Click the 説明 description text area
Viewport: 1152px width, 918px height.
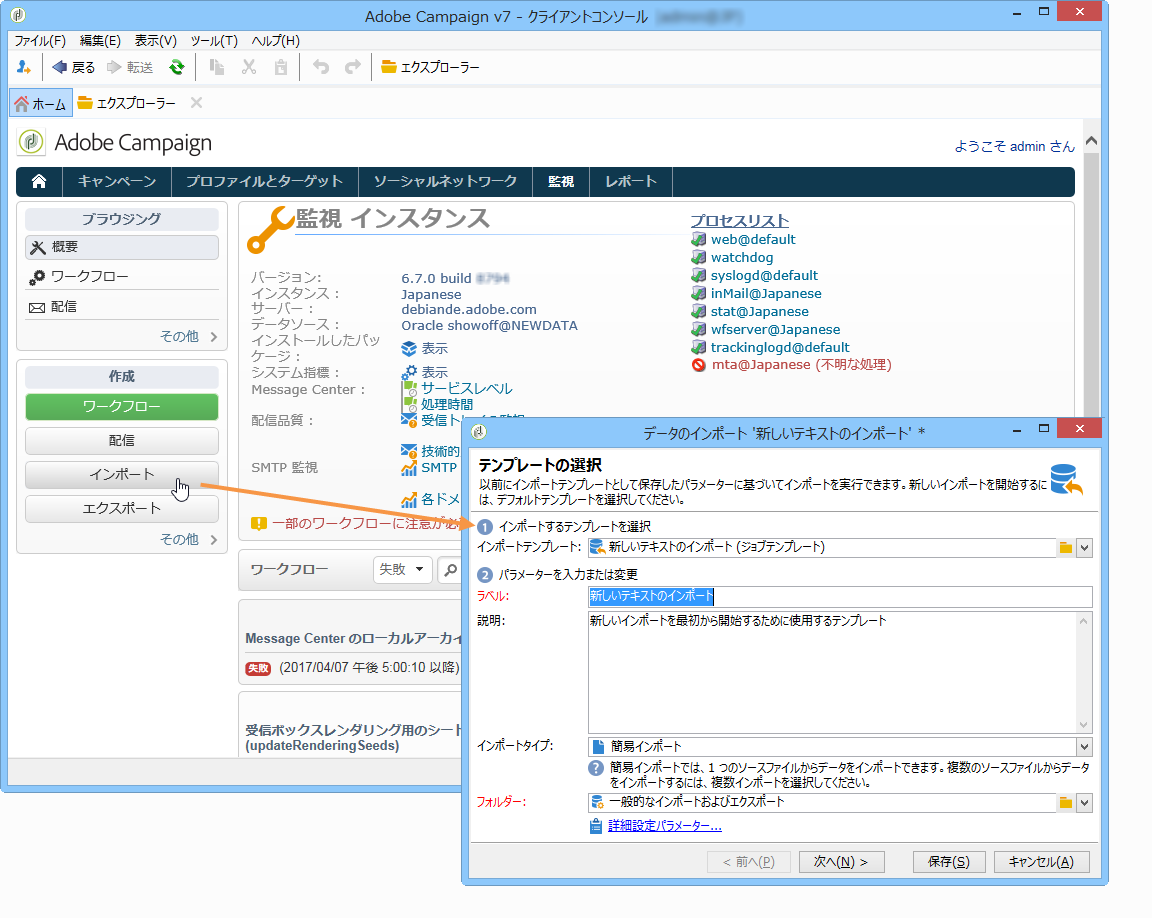pyautogui.click(x=840, y=672)
